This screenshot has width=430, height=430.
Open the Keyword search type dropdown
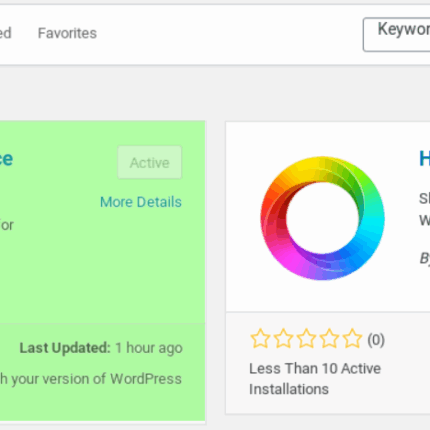tap(397, 35)
